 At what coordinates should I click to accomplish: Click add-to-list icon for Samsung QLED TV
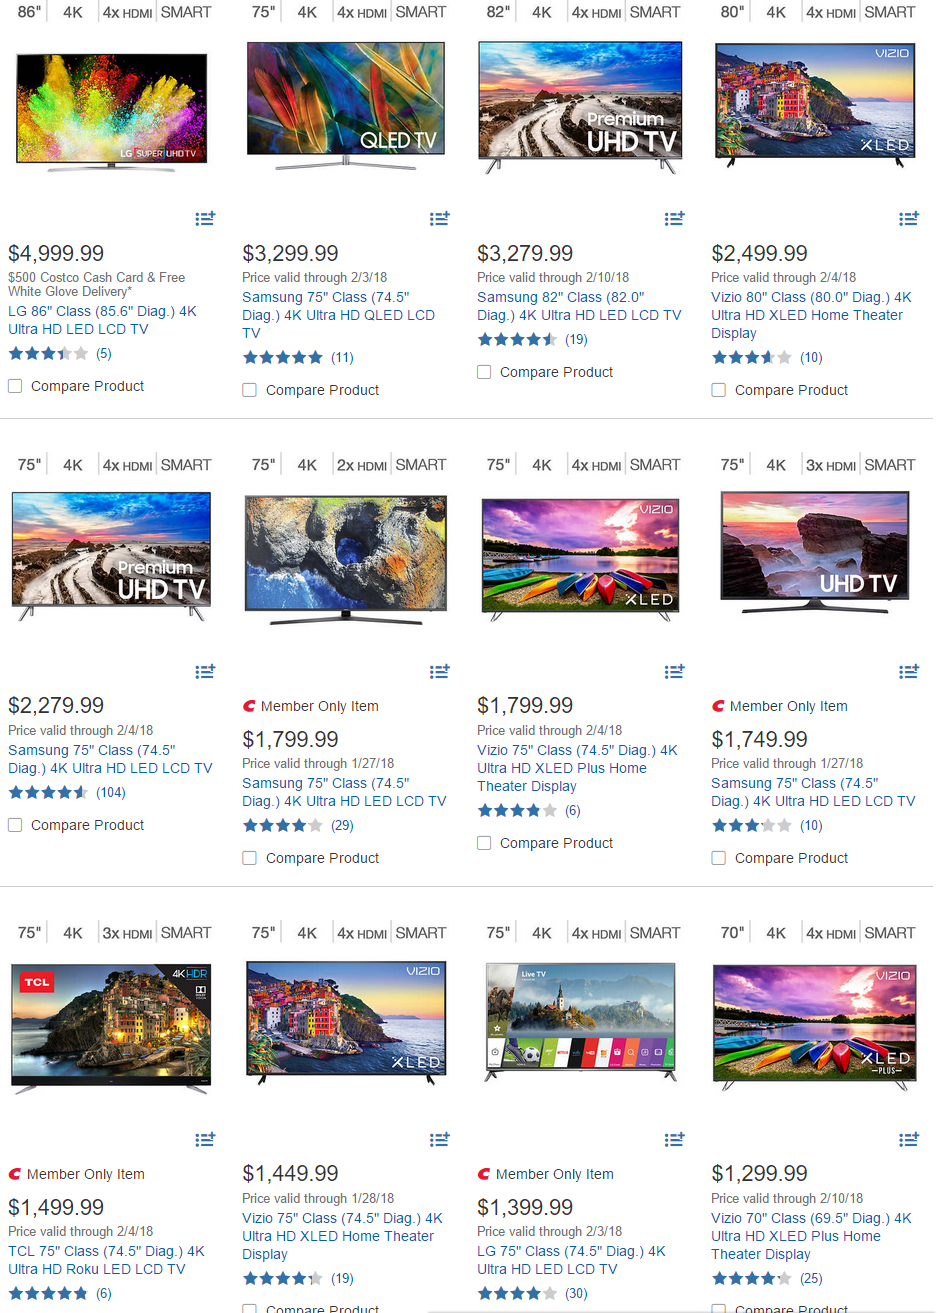click(440, 218)
